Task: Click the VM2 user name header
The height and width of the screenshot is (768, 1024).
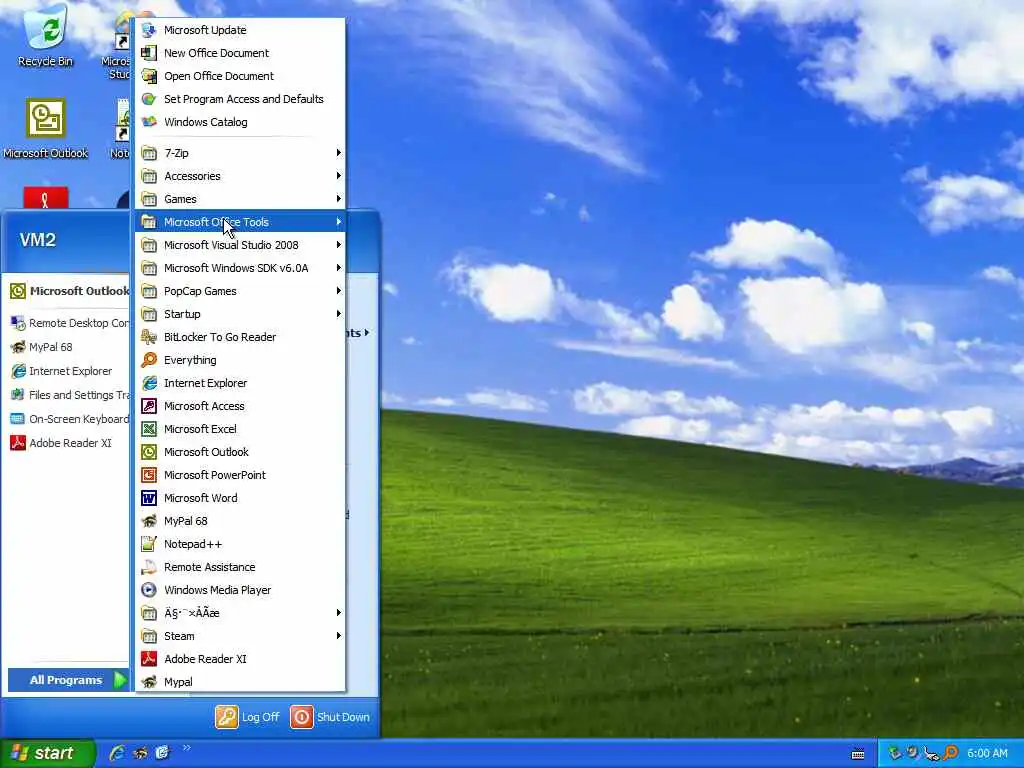Action: [38, 240]
